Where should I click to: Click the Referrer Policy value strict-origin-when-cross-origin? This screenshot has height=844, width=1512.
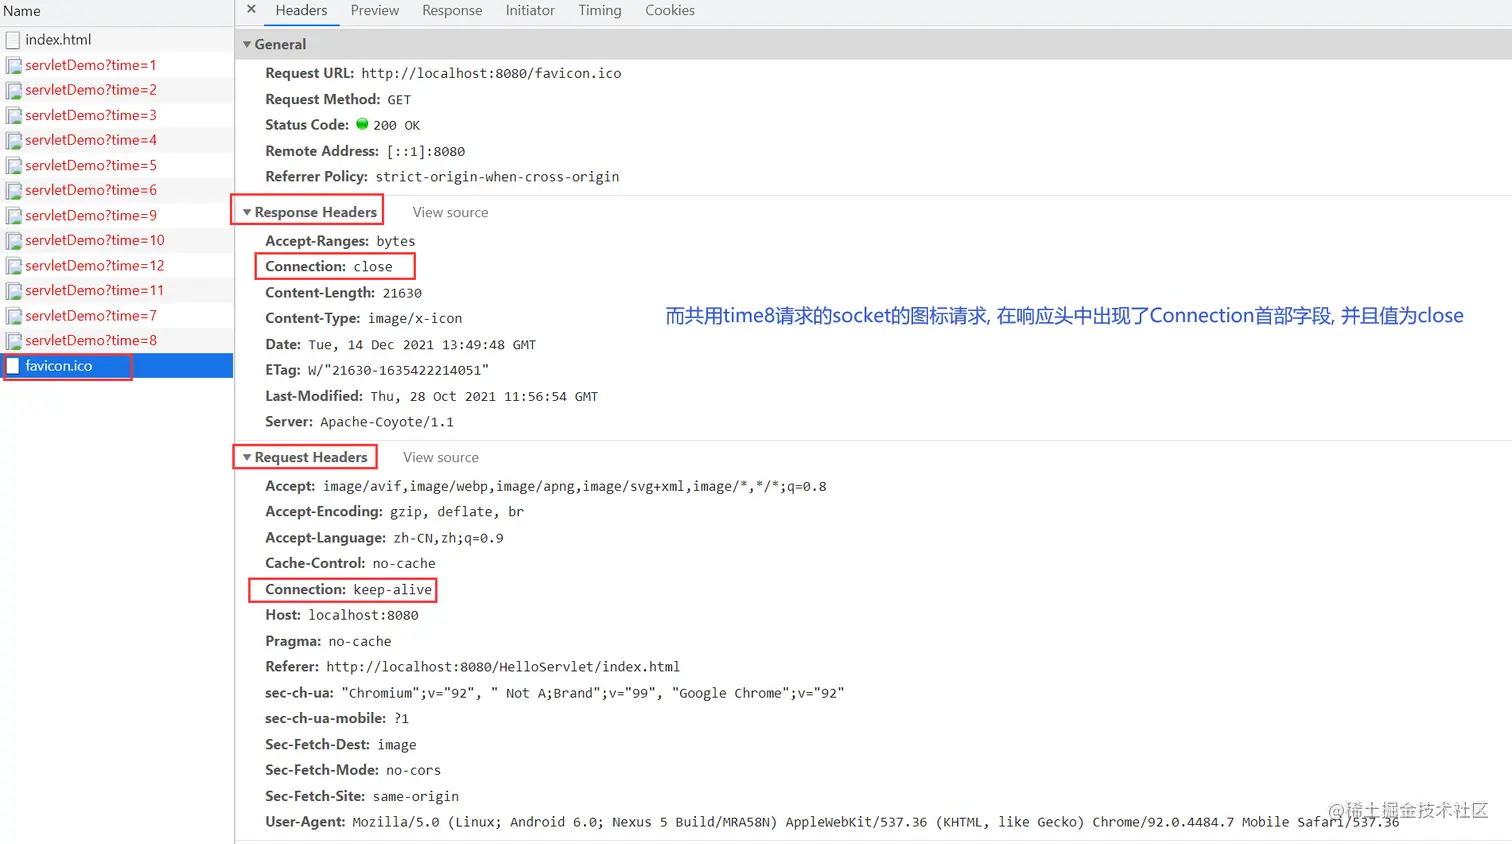point(497,177)
